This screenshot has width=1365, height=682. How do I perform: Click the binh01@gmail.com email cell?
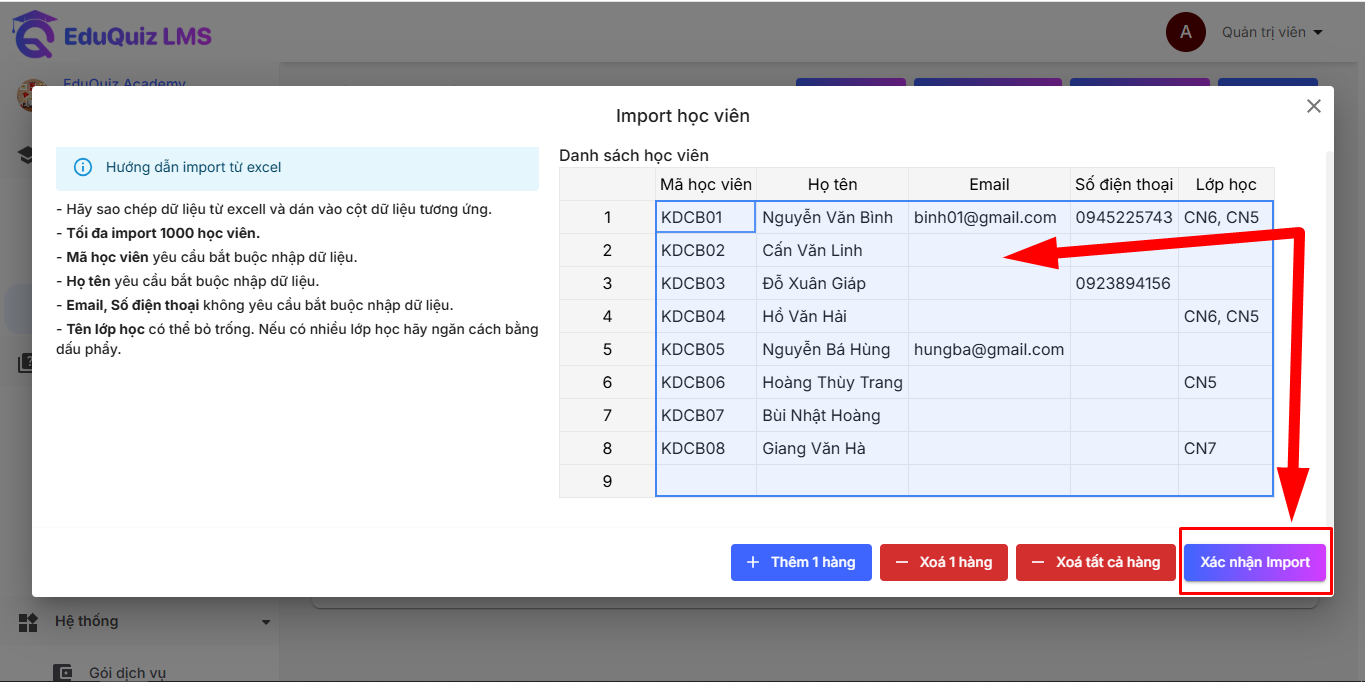point(989,217)
